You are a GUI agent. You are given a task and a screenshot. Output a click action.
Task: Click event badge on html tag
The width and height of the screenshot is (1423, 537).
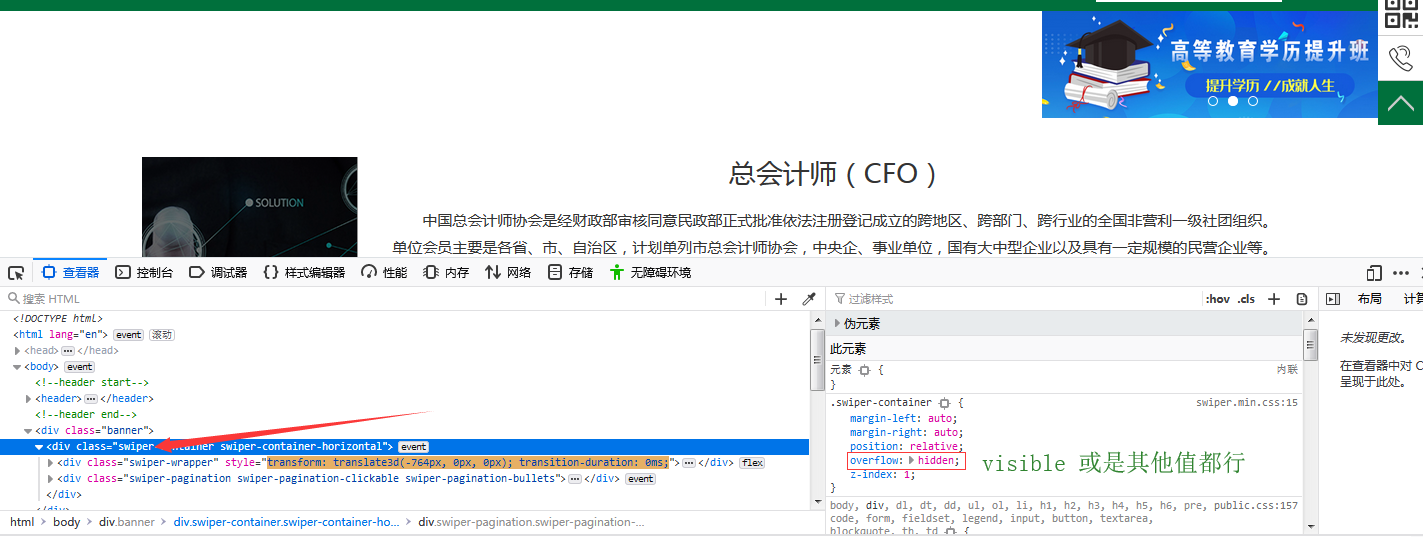coord(128,335)
